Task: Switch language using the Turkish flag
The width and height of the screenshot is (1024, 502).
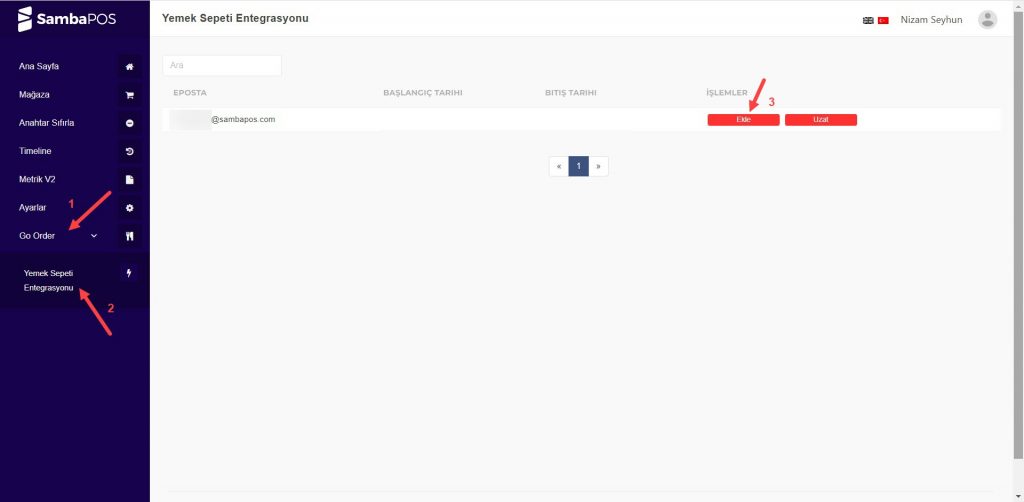Action: point(883,20)
